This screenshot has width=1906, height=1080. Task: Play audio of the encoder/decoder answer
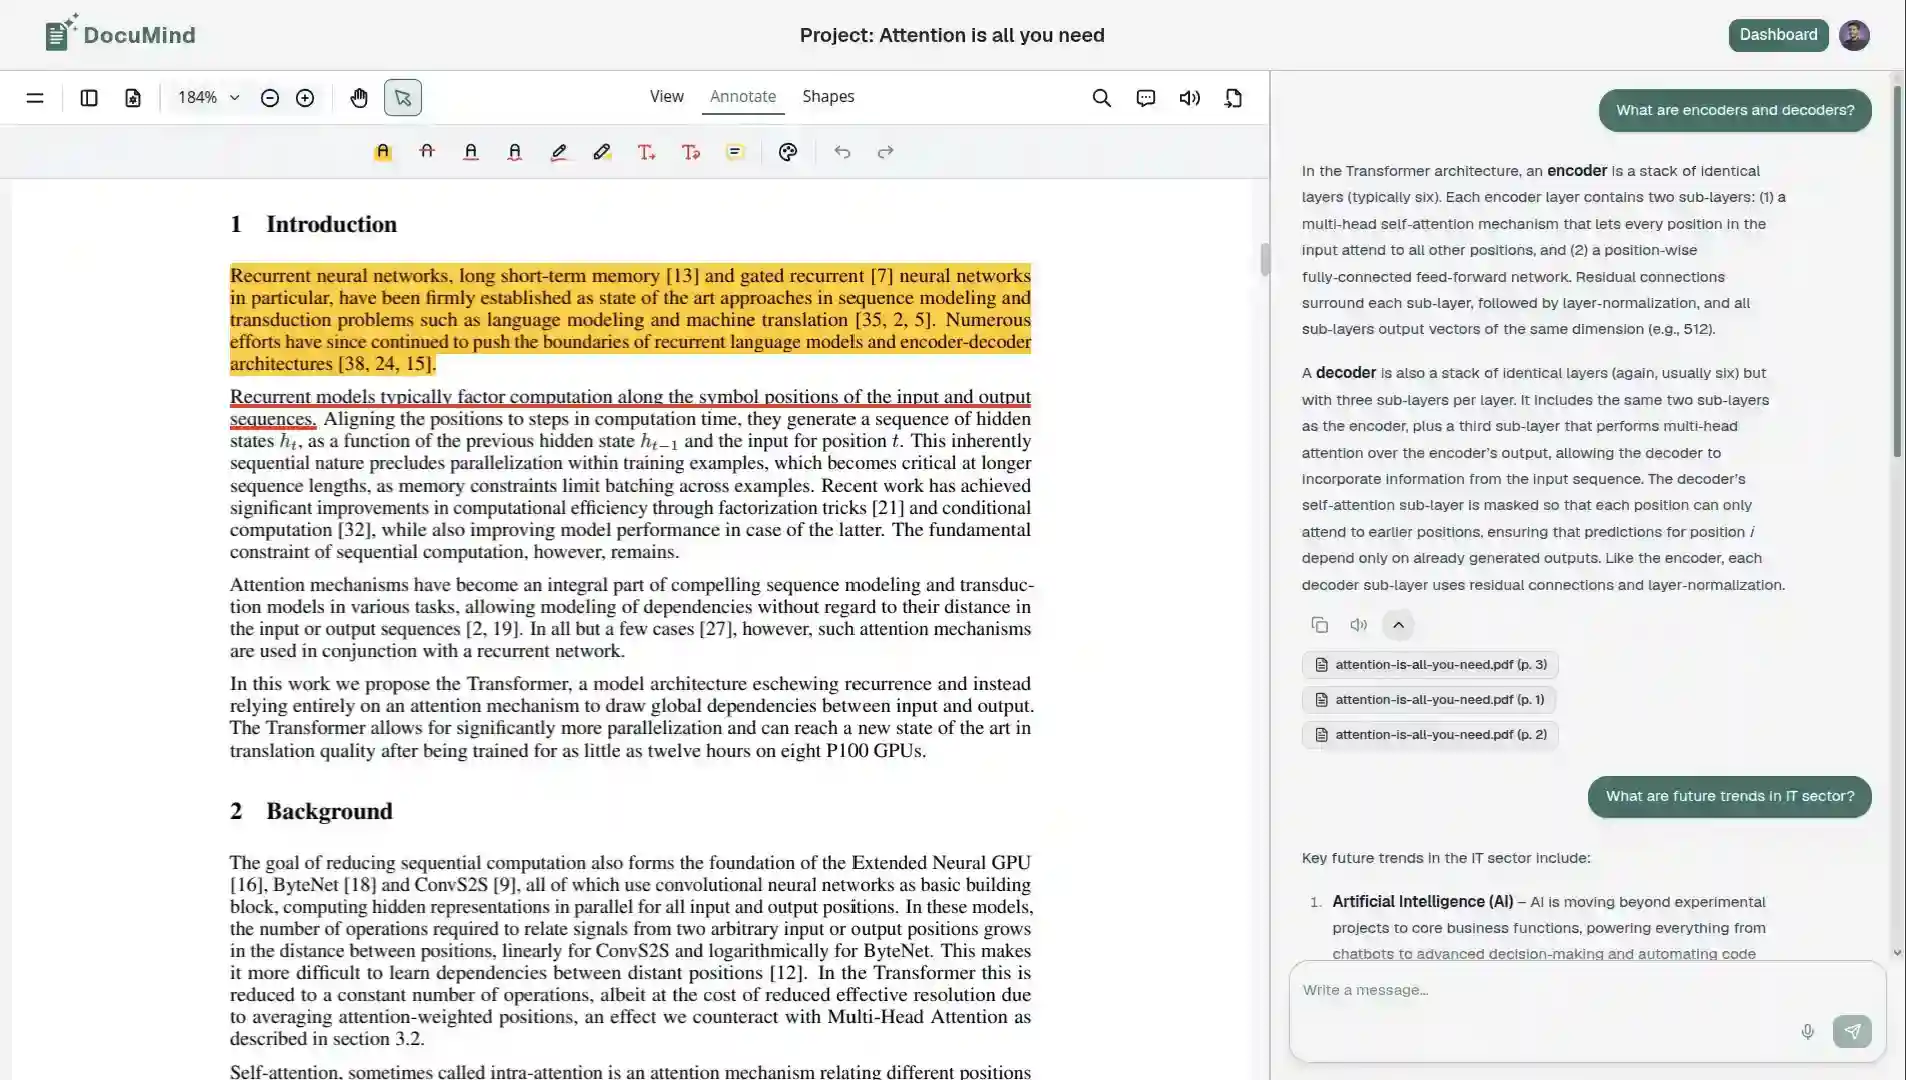(1358, 625)
